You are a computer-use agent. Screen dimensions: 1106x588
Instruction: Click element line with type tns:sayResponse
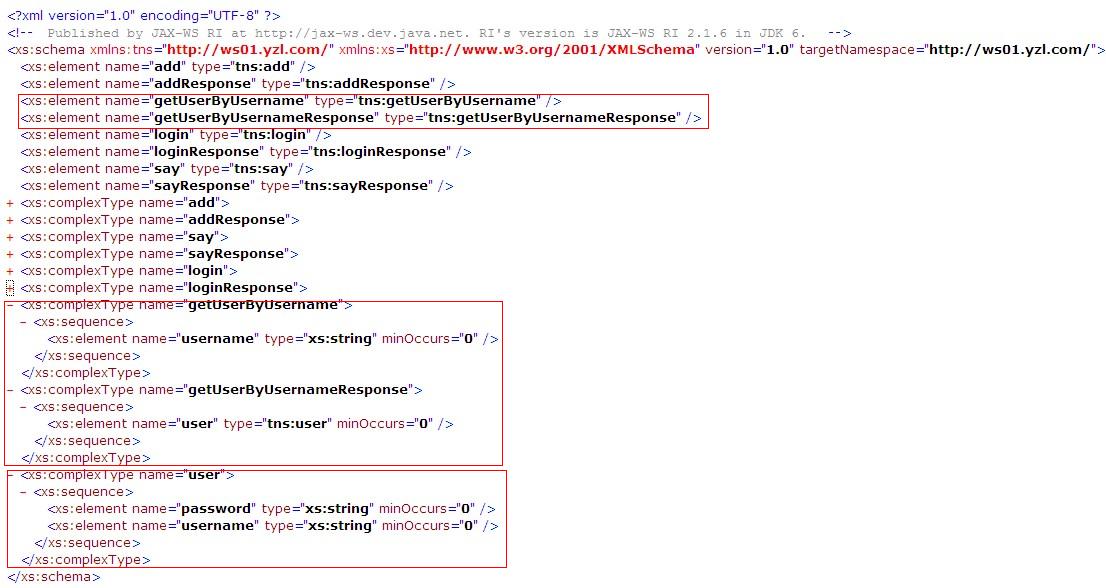pyautogui.click(x=237, y=185)
